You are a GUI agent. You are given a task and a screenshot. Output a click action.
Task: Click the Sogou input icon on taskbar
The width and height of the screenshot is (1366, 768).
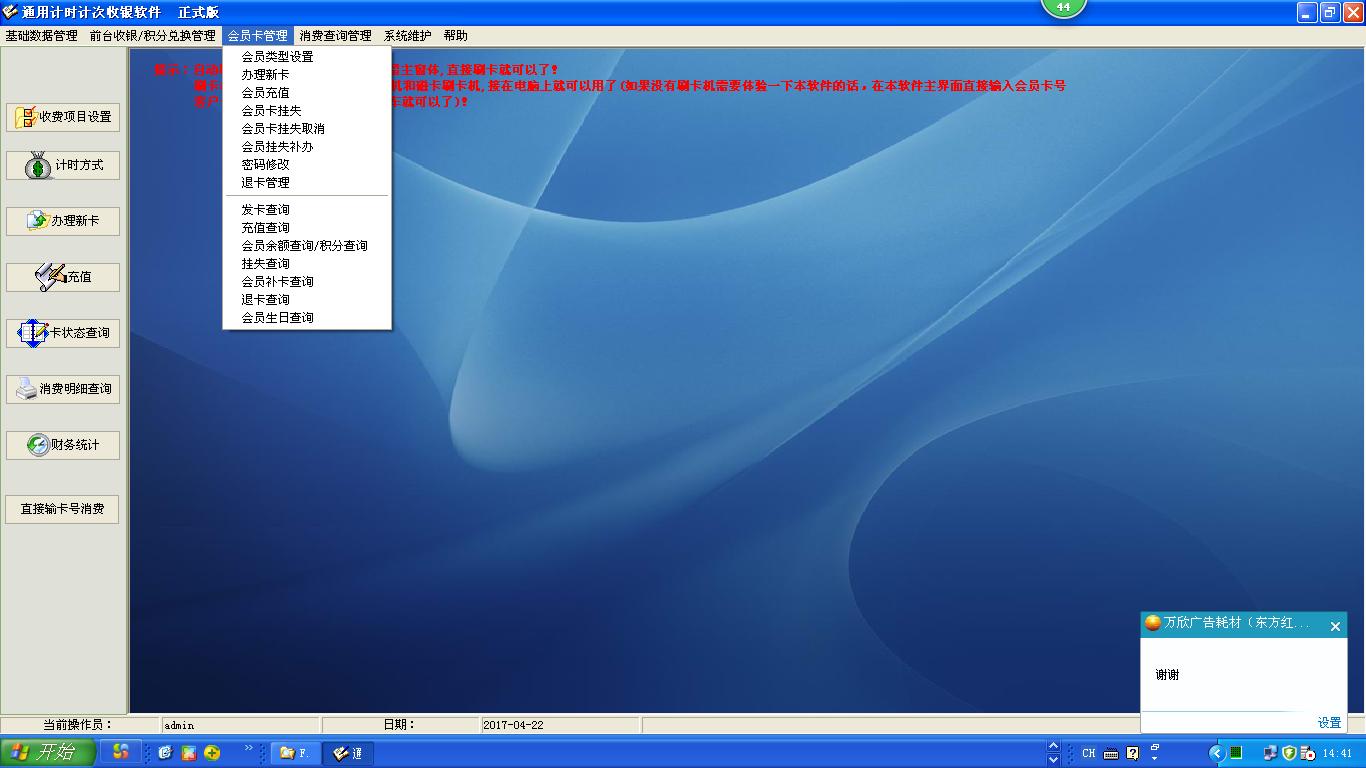120,753
